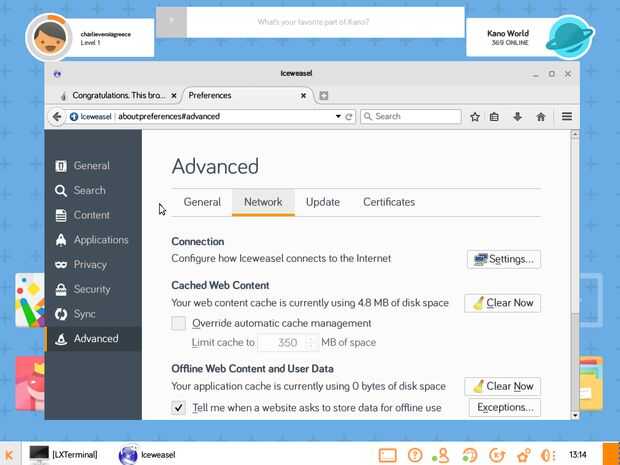Show bookmarks list icon in toolbar
The height and width of the screenshot is (465, 620).
point(494,117)
